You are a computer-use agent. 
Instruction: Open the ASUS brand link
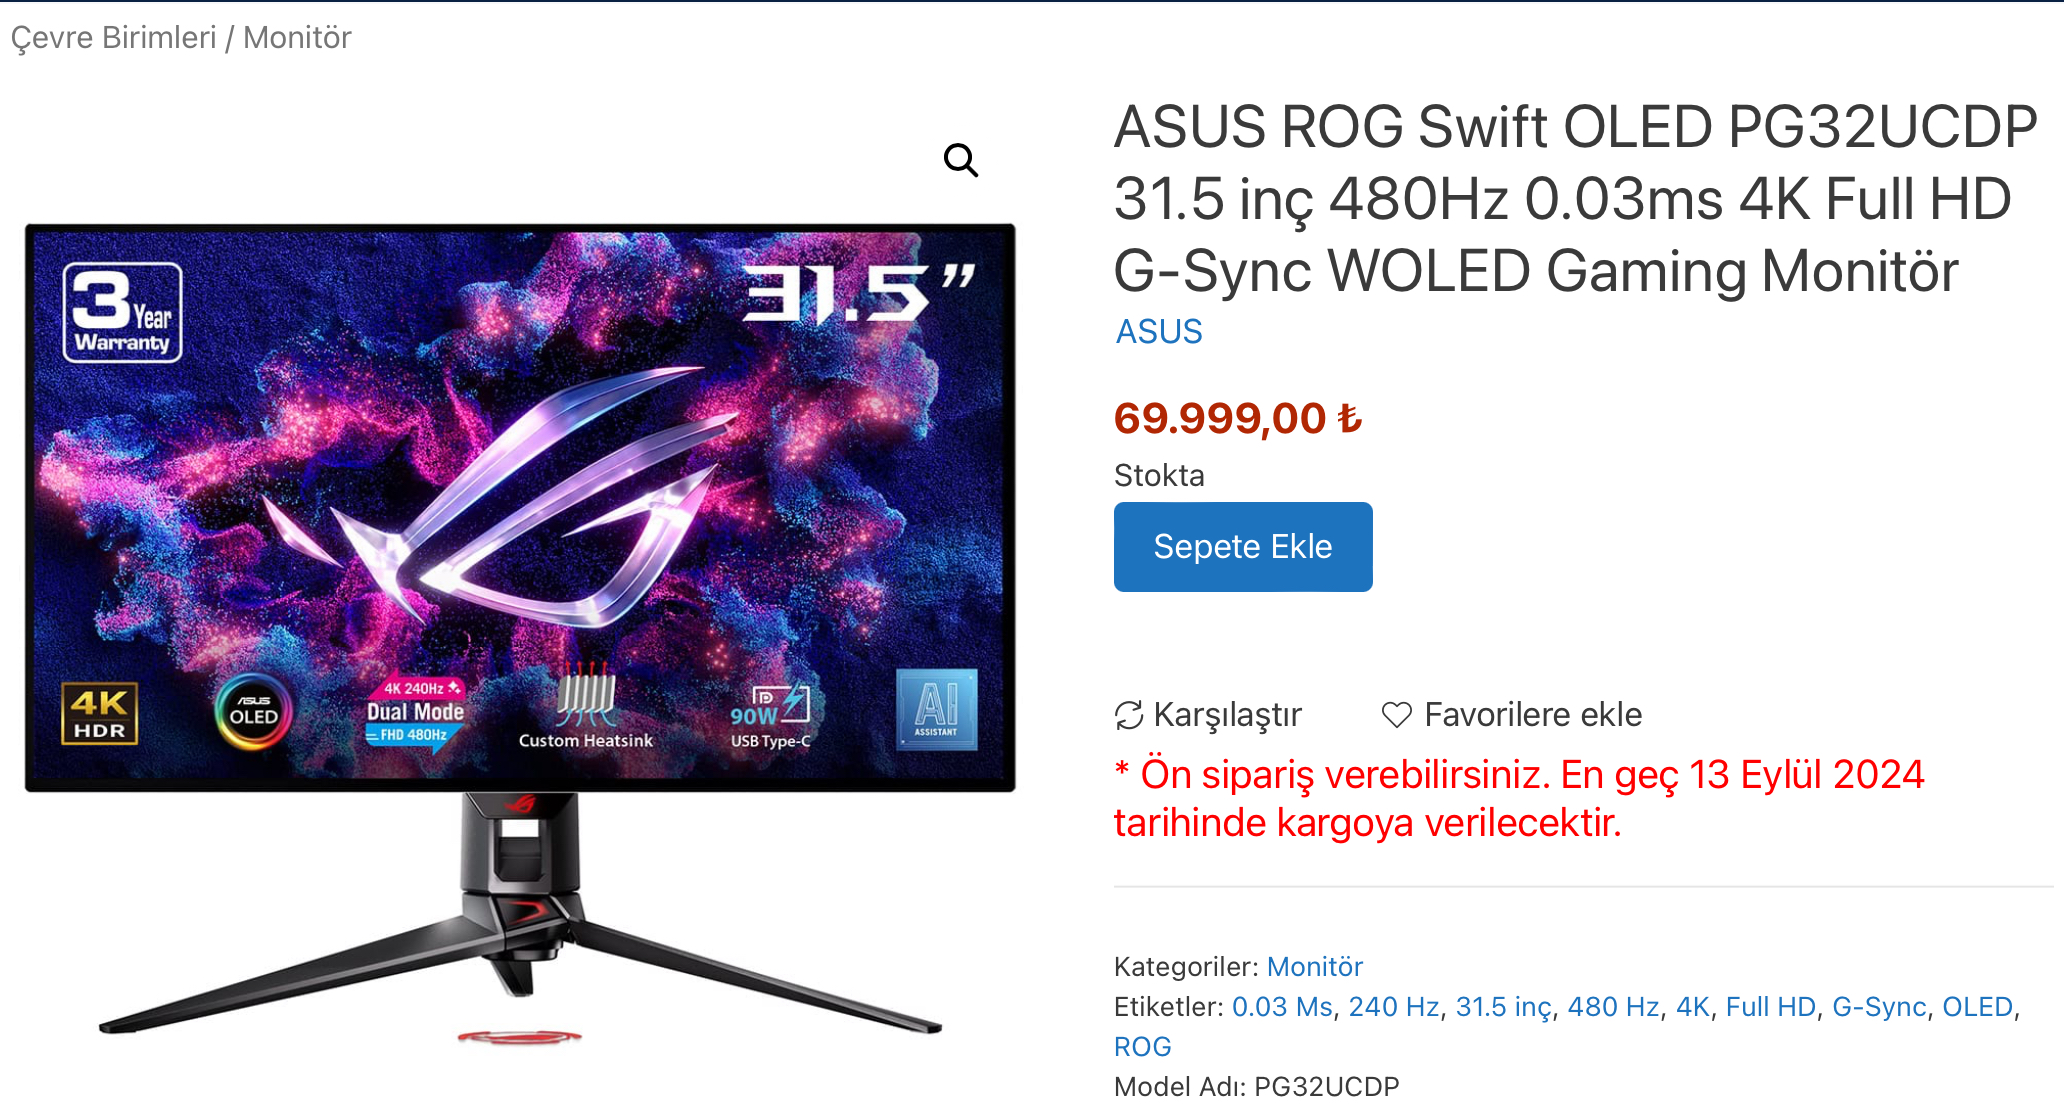point(1159,332)
